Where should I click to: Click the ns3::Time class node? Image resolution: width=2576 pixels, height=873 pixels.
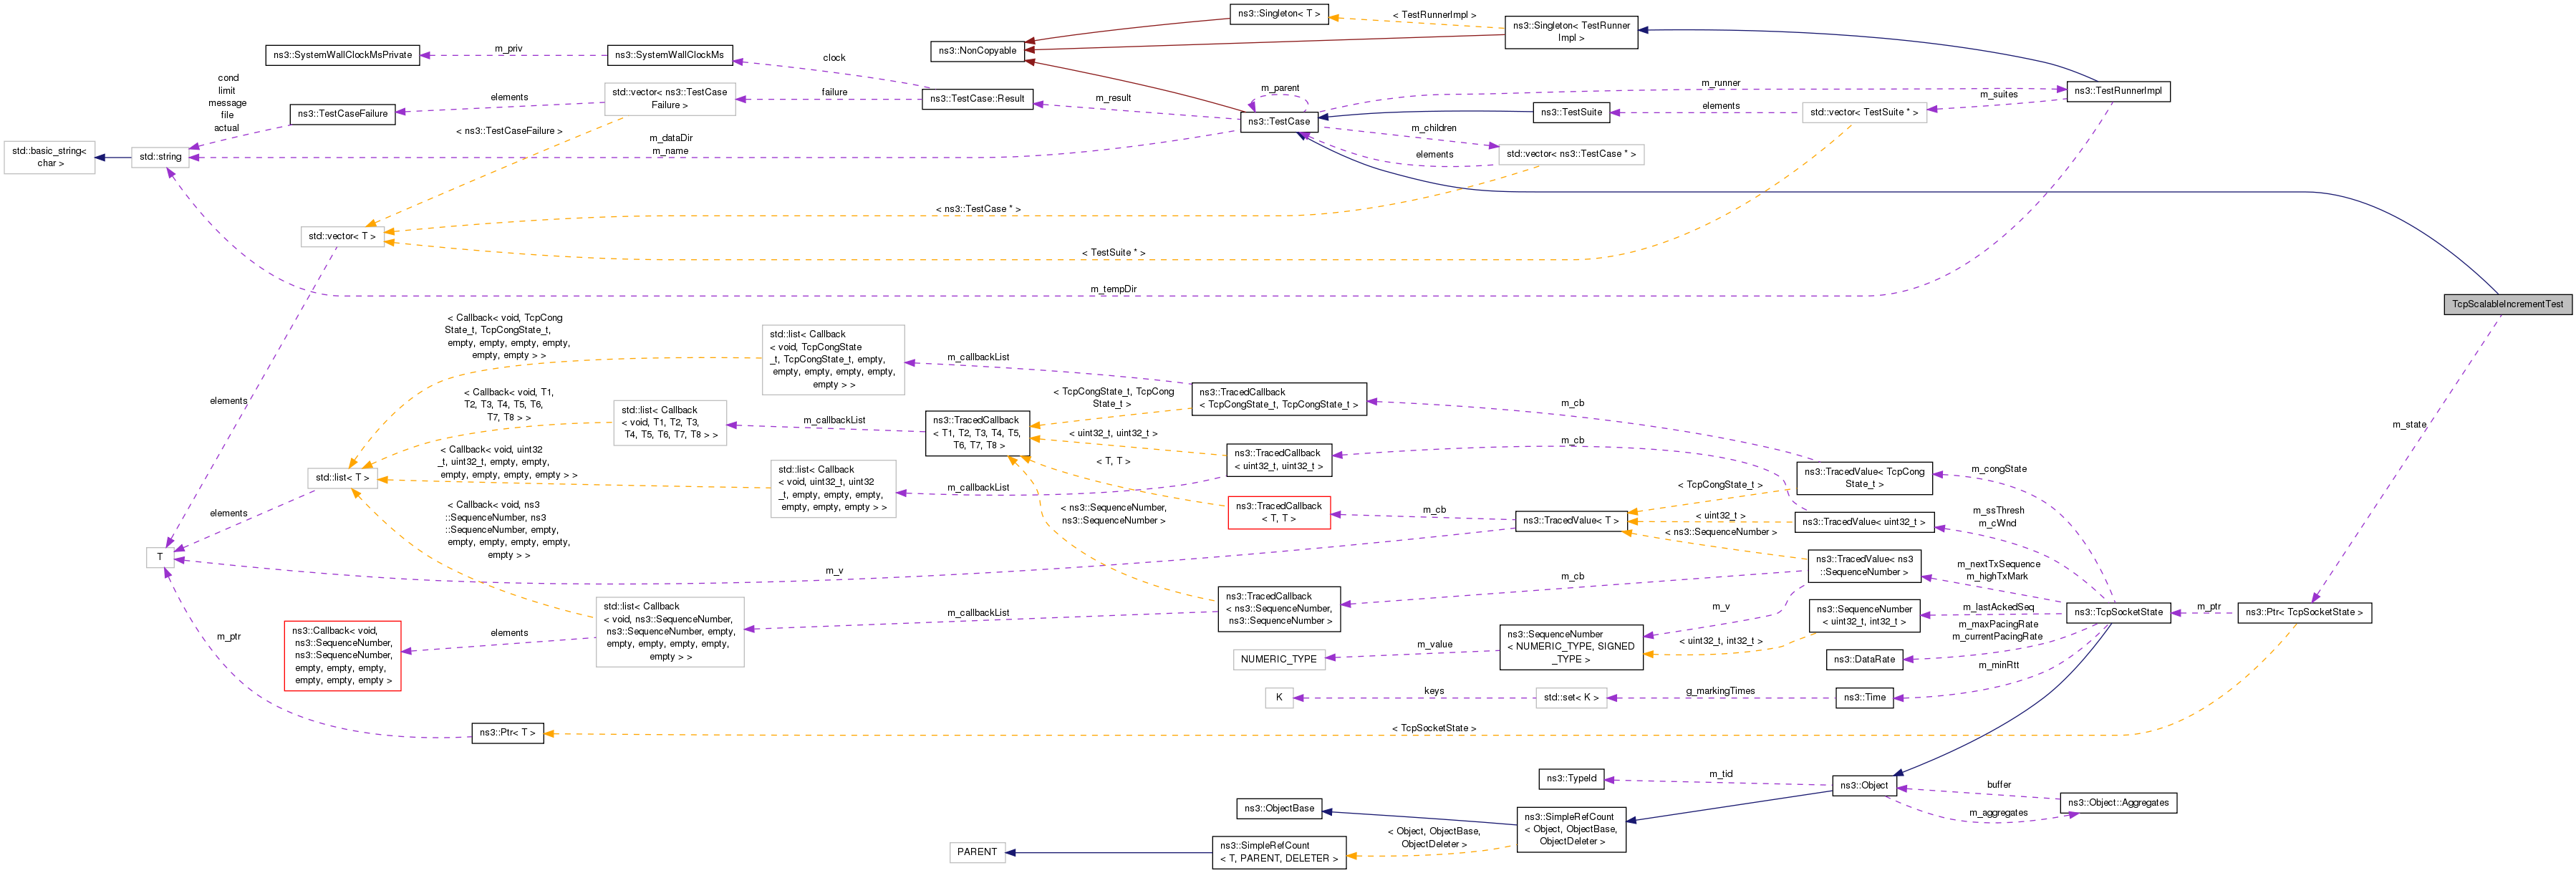1864,698
